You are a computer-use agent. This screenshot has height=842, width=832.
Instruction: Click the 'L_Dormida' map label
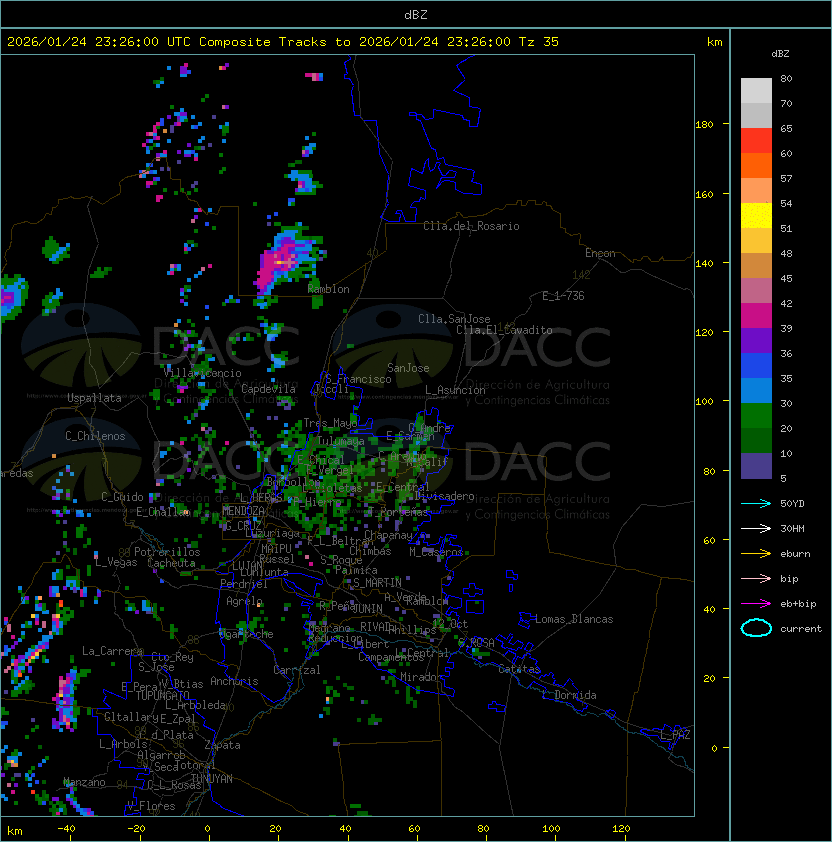(x=569, y=695)
